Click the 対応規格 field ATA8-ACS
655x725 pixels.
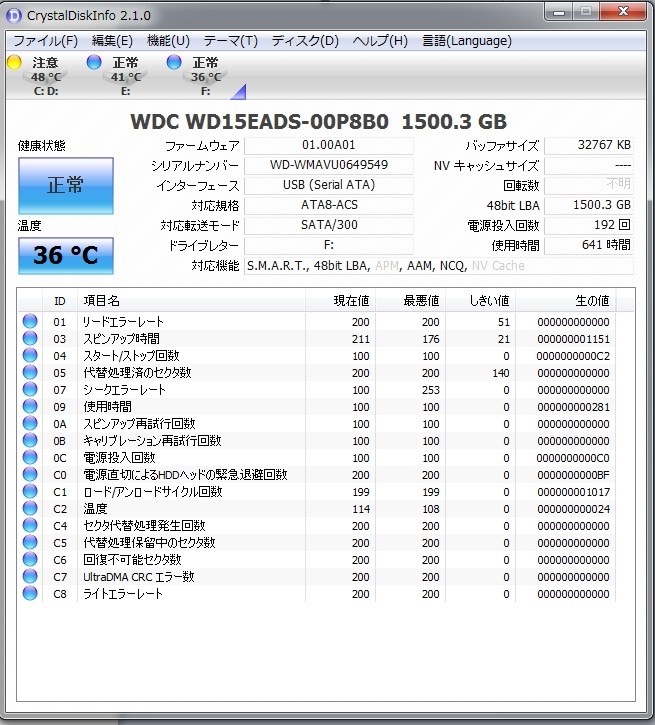[x=329, y=205]
